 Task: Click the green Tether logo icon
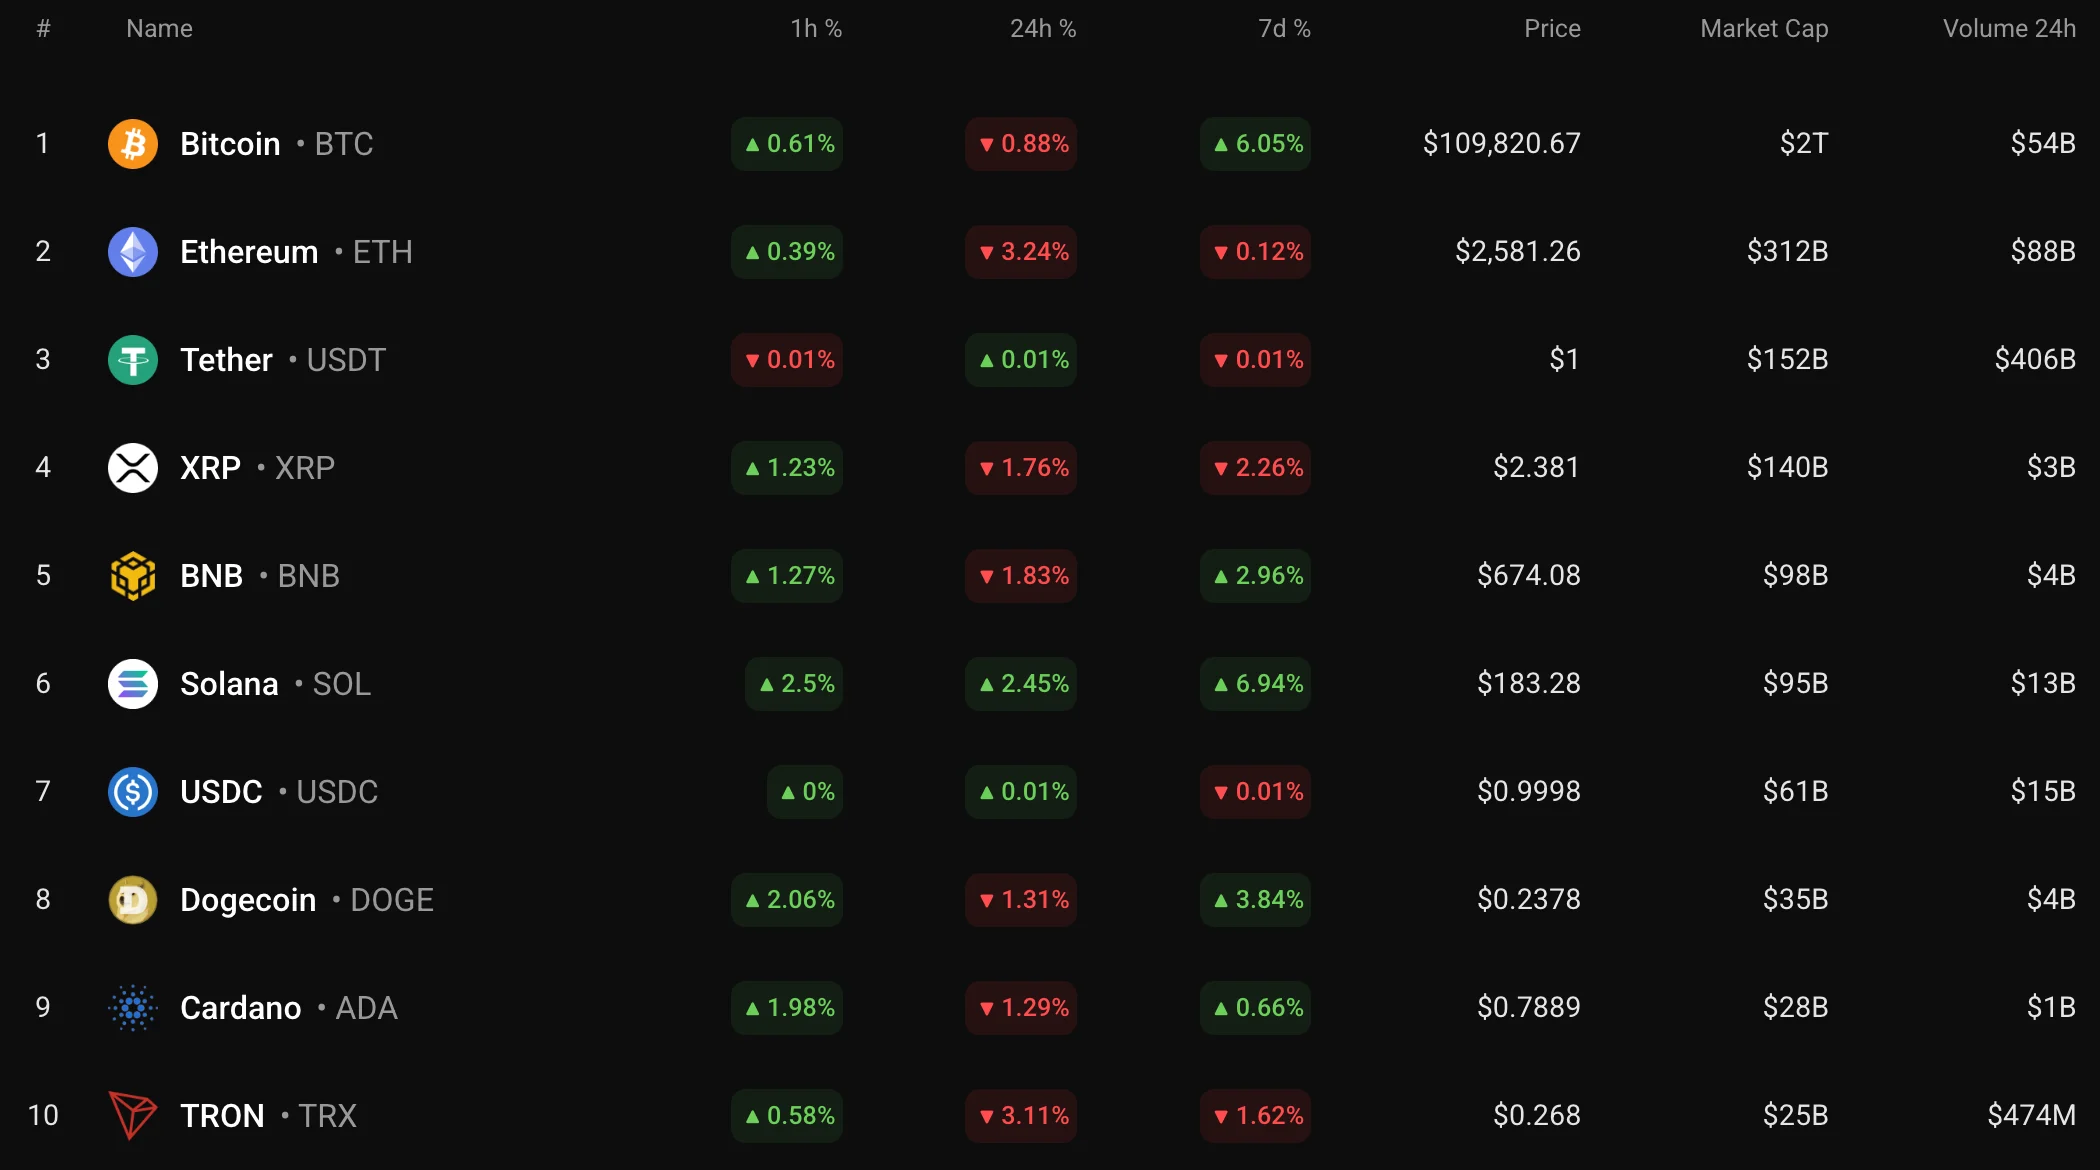(x=133, y=360)
